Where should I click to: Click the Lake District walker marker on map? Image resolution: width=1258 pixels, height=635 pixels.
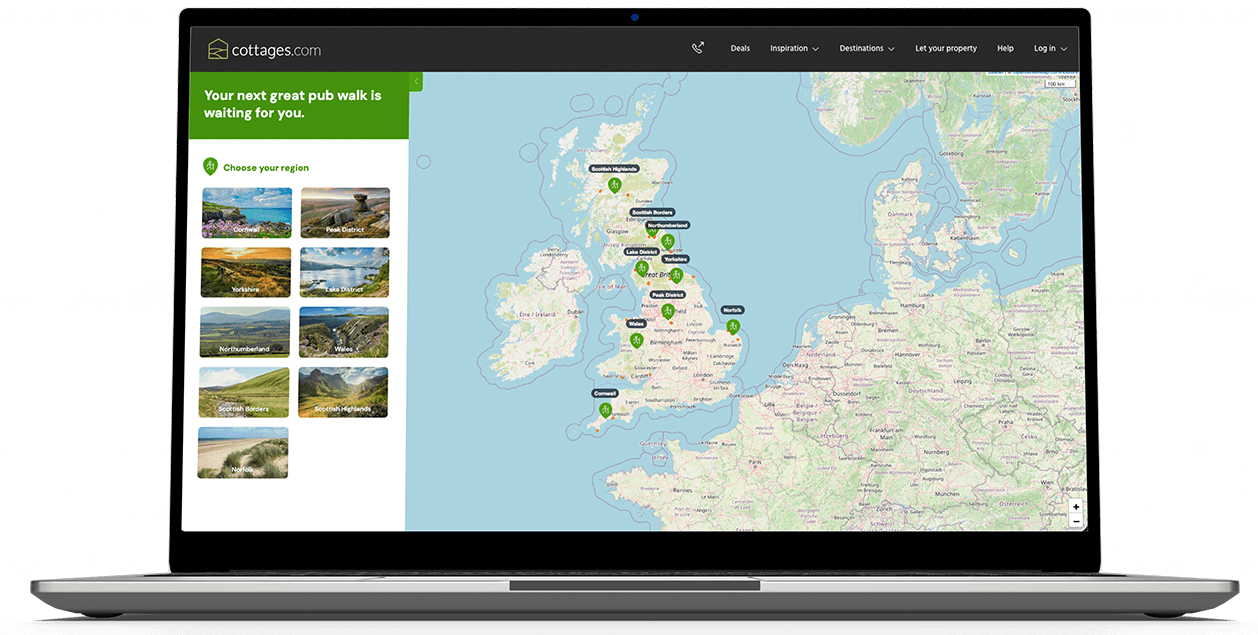pyautogui.click(x=641, y=268)
